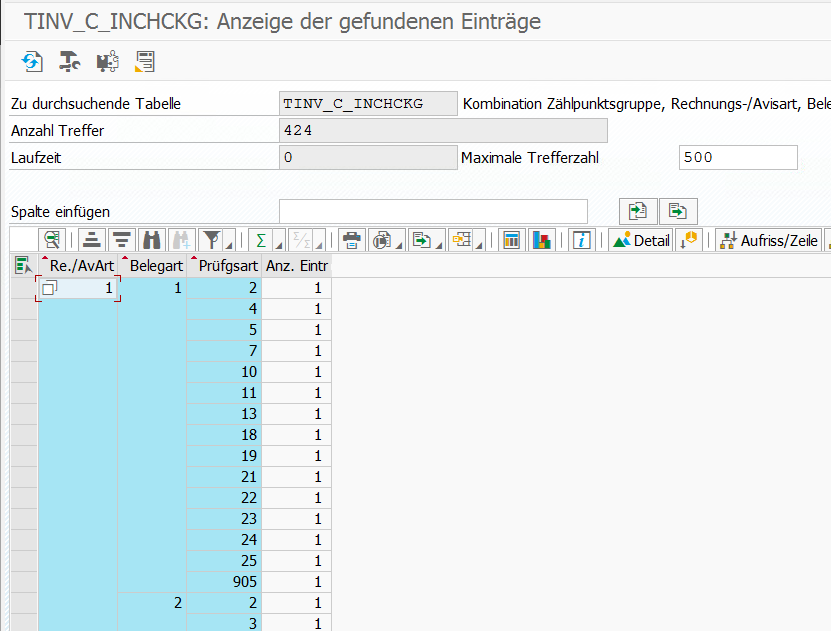Open the bar chart graphic icon
The width and height of the screenshot is (831, 631).
[541, 240]
